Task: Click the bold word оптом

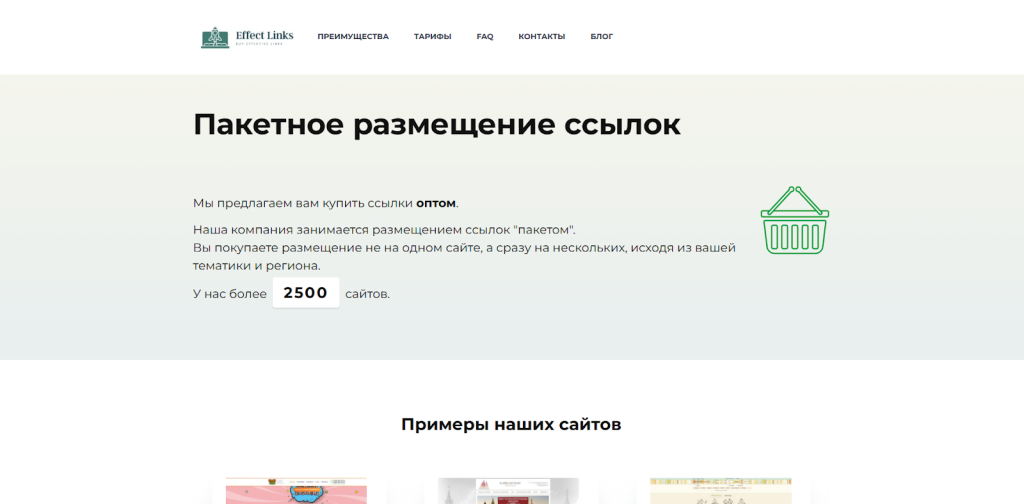Action: tap(435, 203)
